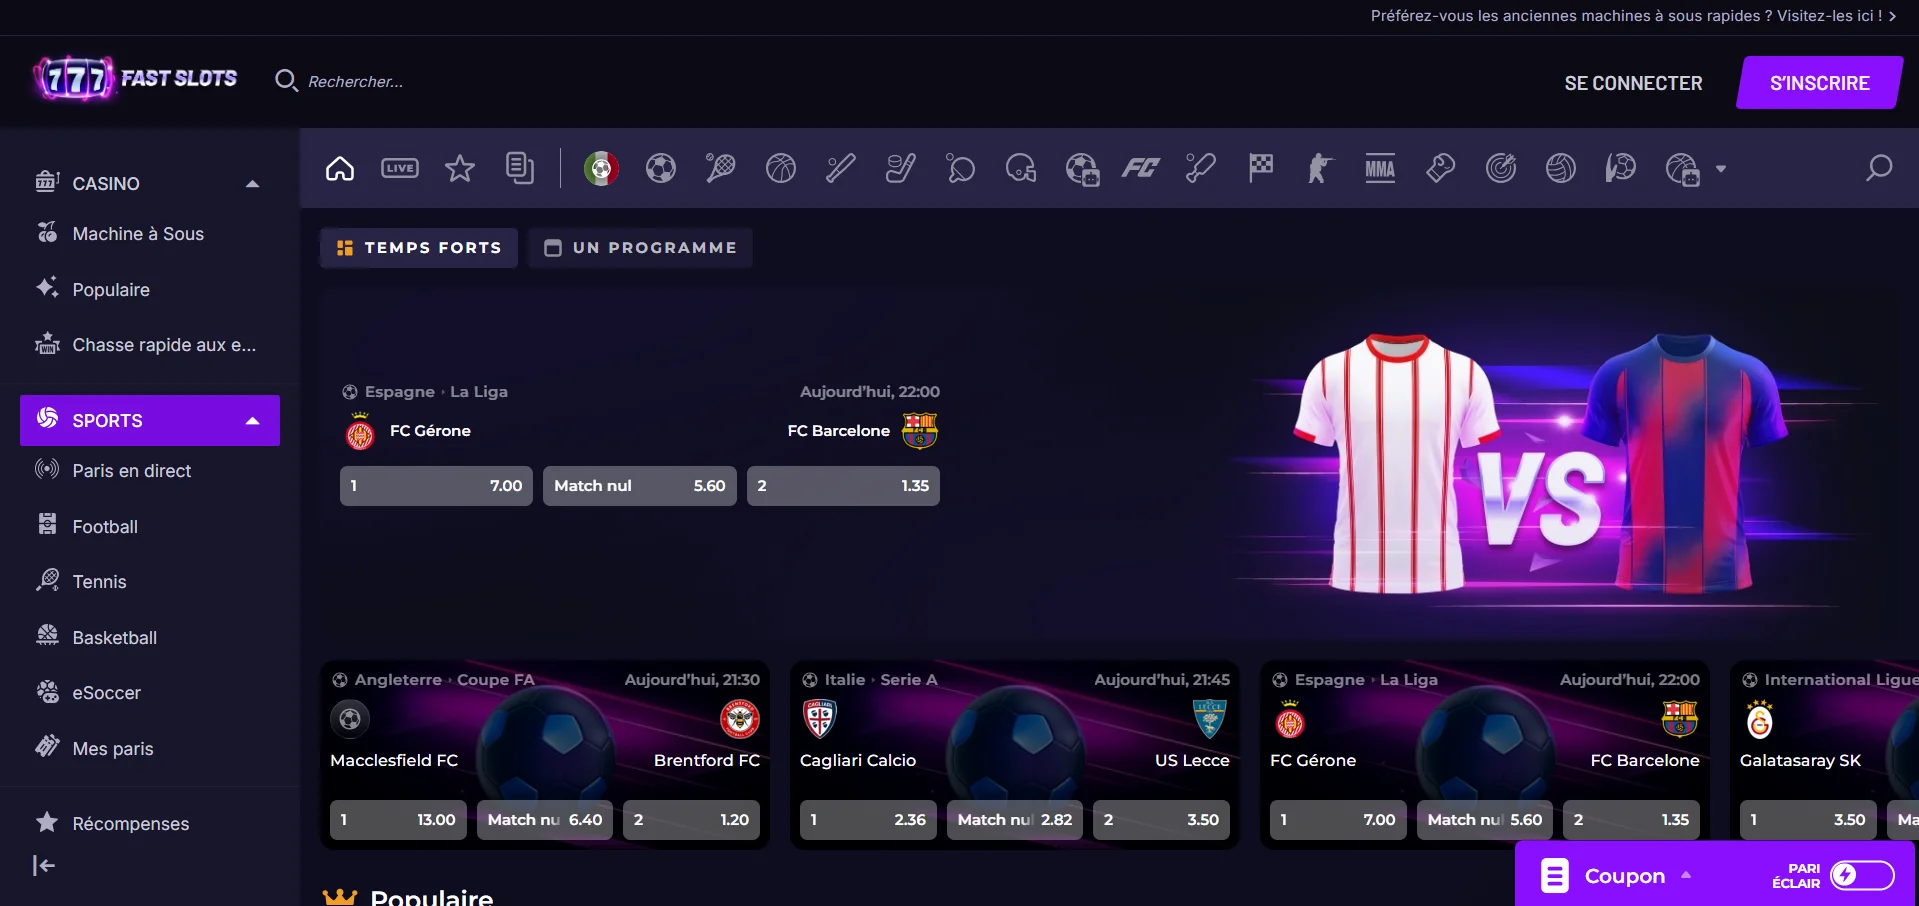
Task: Expand the Coupon panel arrow
Action: pyautogui.click(x=1686, y=875)
